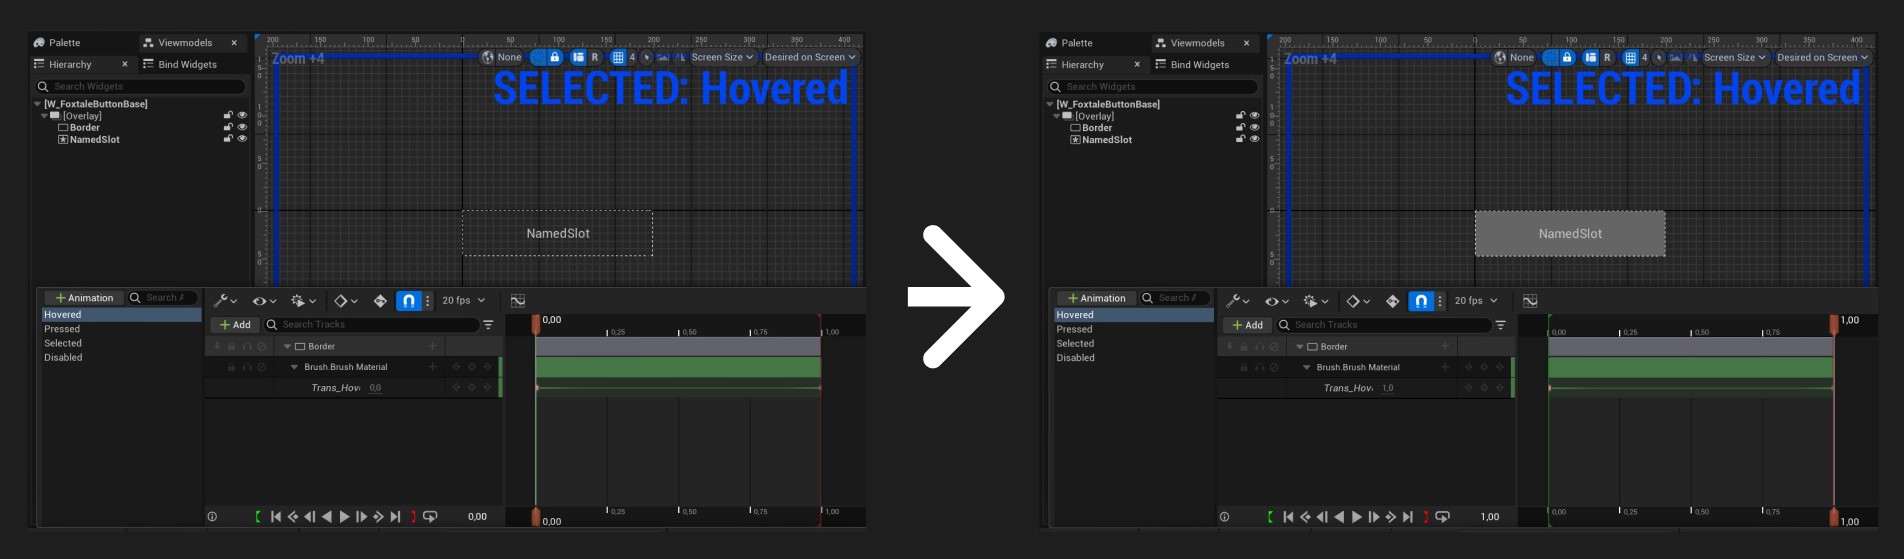Screen dimensions: 1904x559
Task: Click auto-key diamond icon in right editor's toolbar
Action: point(1392,301)
